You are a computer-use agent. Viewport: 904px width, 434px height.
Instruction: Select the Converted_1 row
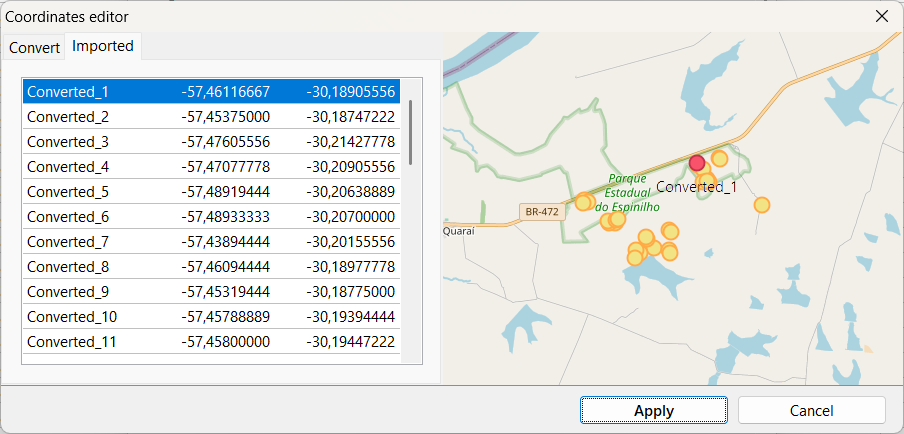click(x=212, y=92)
